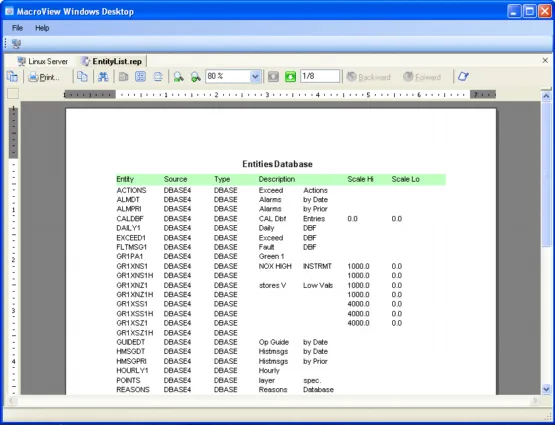Viewport: 555px width, 425px height.
Task: Select the EntityList.rep tab
Action: [x=112, y=61]
